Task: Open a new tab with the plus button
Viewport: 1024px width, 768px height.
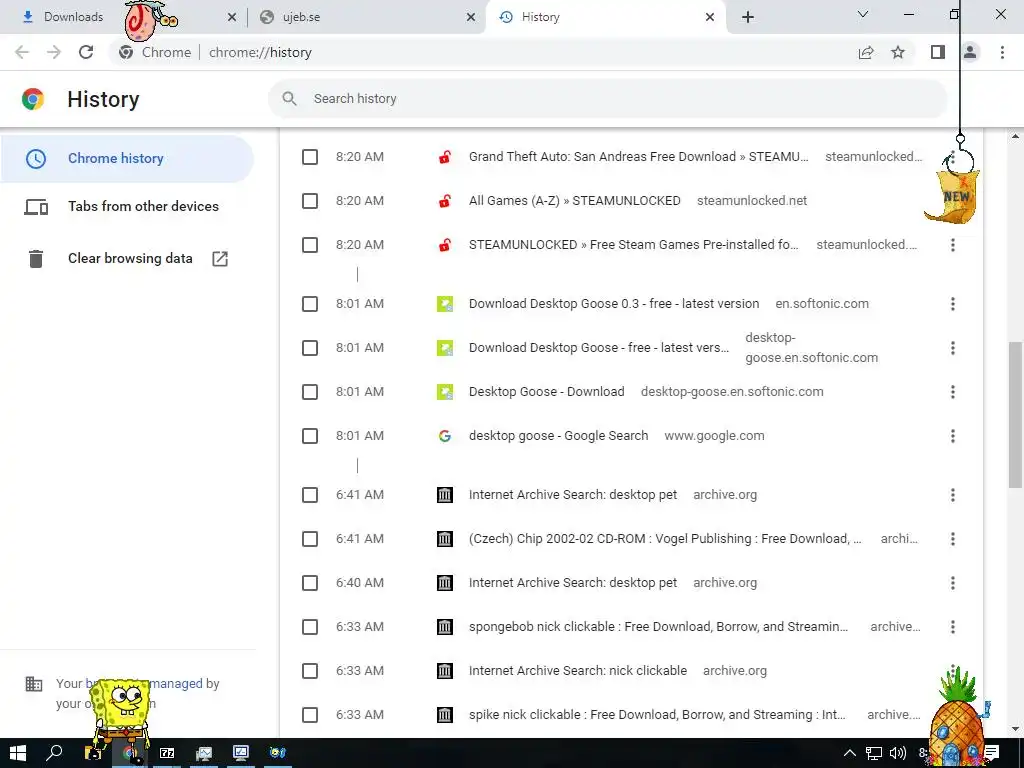Action: click(x=748, y=17)
